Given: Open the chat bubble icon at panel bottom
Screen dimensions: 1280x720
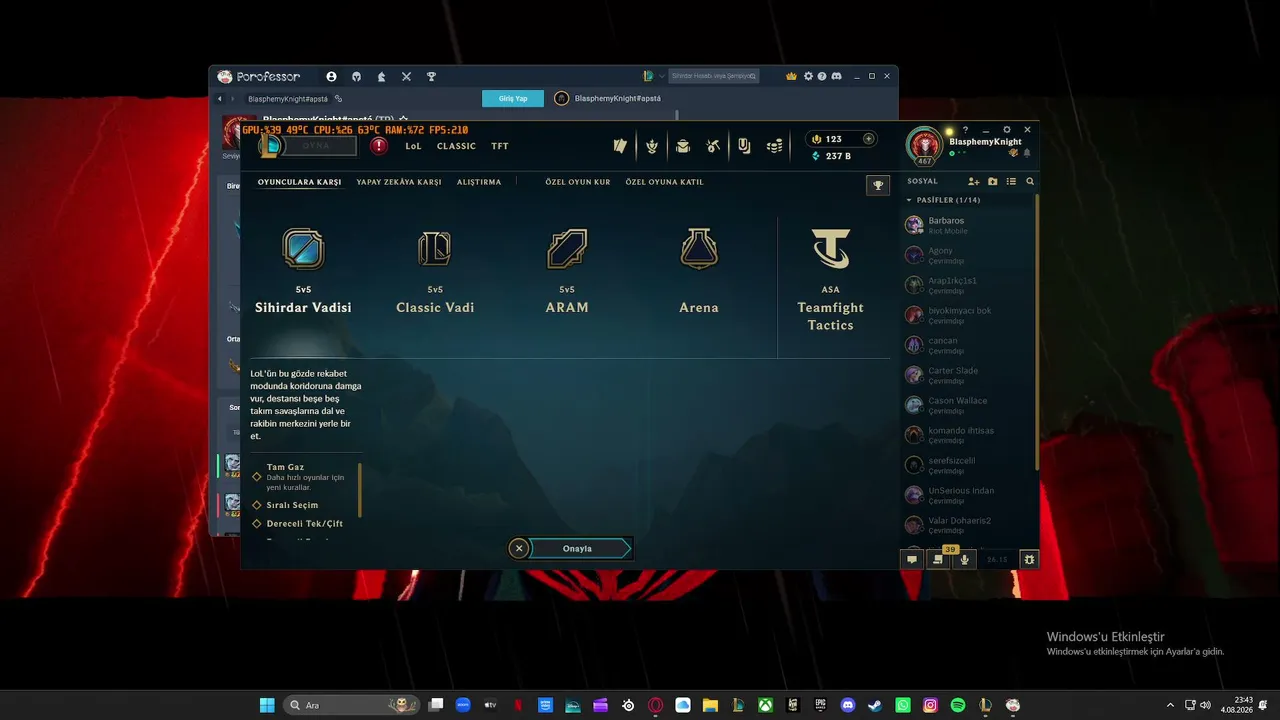Looking at the screenshot, I should pos(912,560).
